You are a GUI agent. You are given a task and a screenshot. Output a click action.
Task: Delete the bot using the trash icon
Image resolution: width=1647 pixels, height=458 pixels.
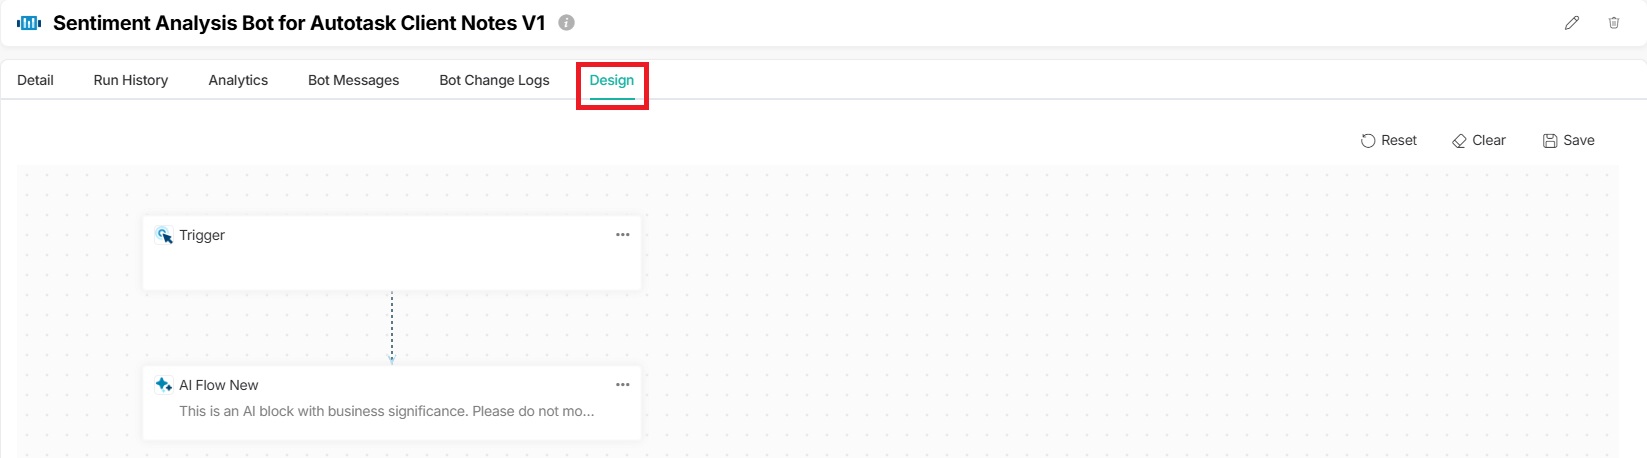point(1613,23)
